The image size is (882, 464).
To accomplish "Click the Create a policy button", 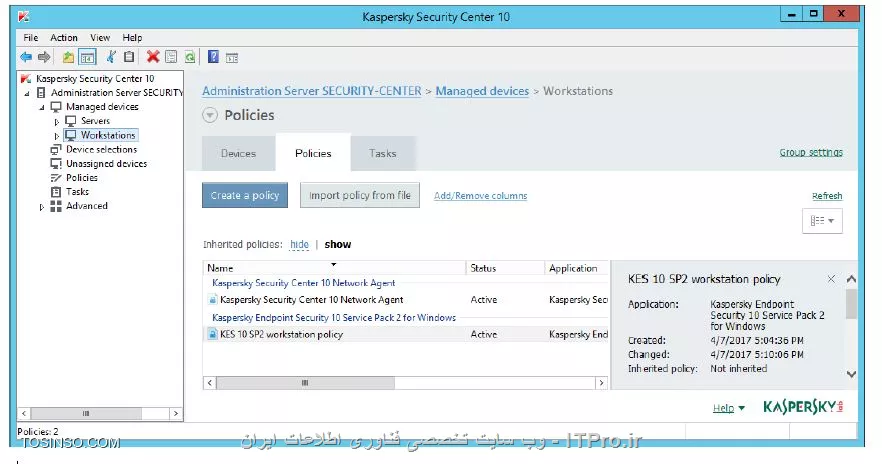I will [245, 195].
